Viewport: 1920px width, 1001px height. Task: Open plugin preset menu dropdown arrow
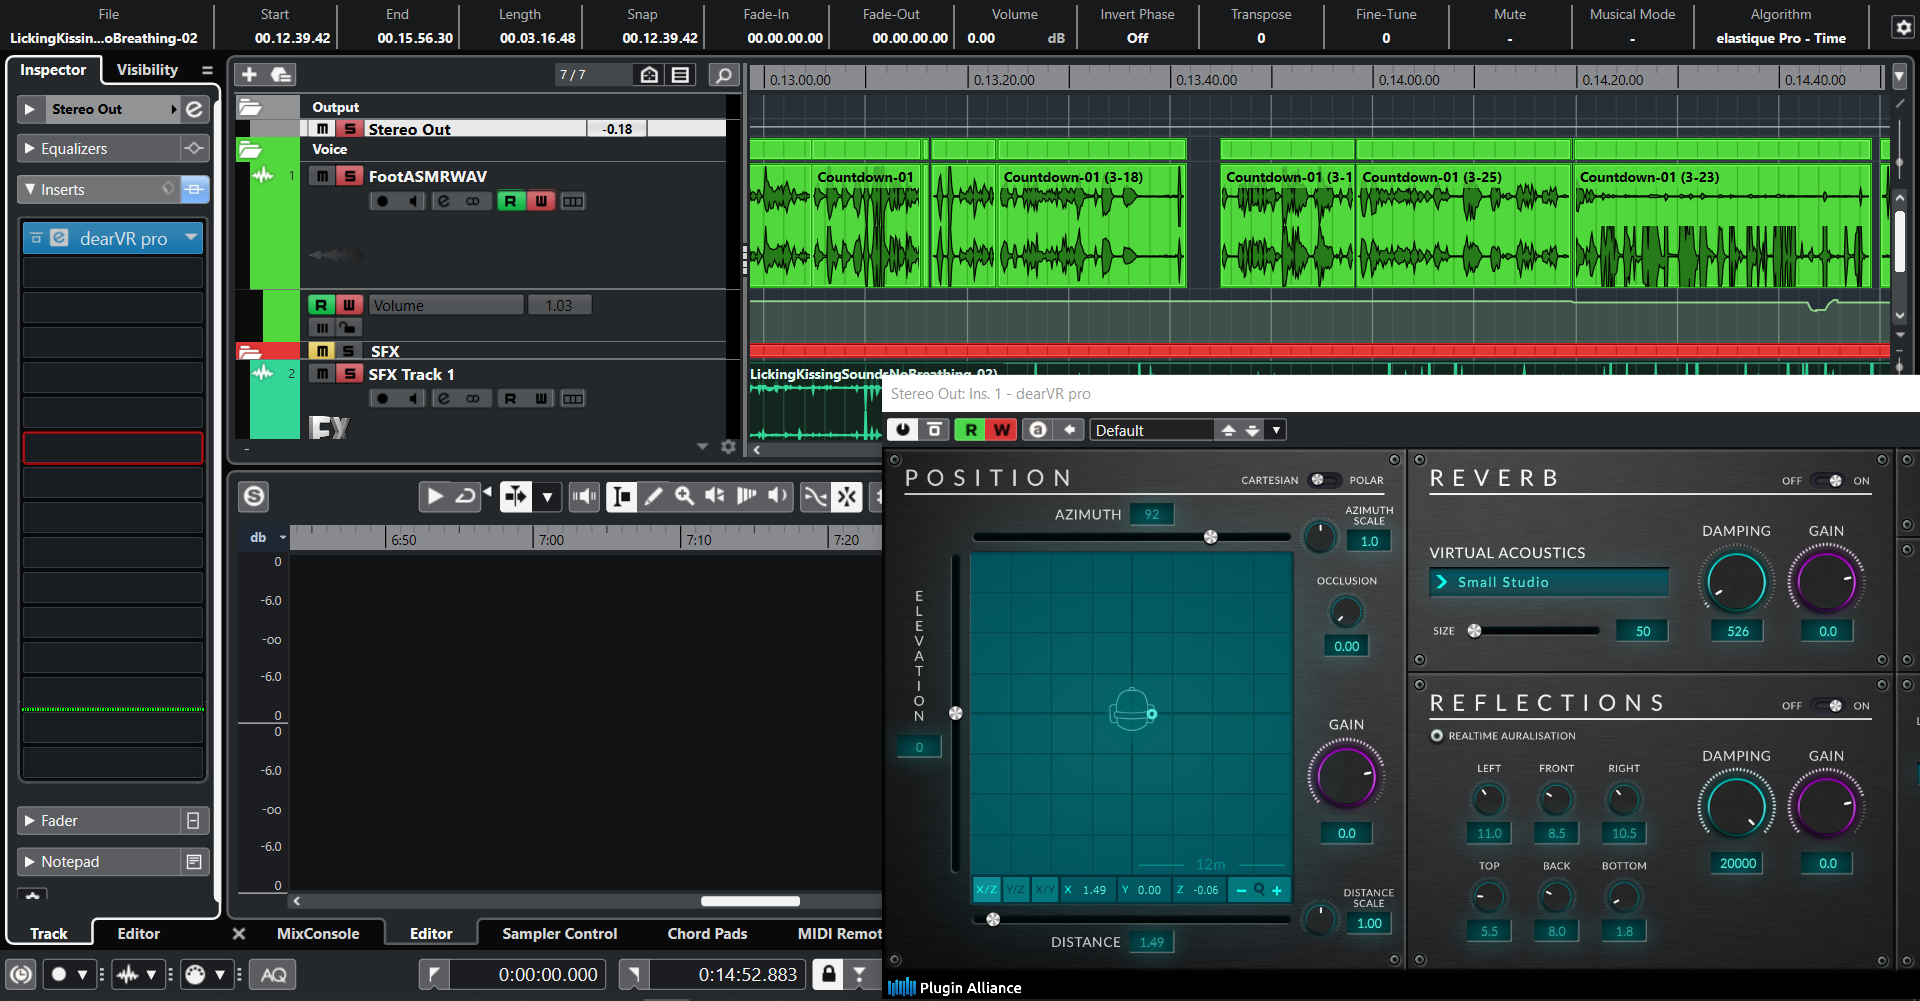(1276, 430)
